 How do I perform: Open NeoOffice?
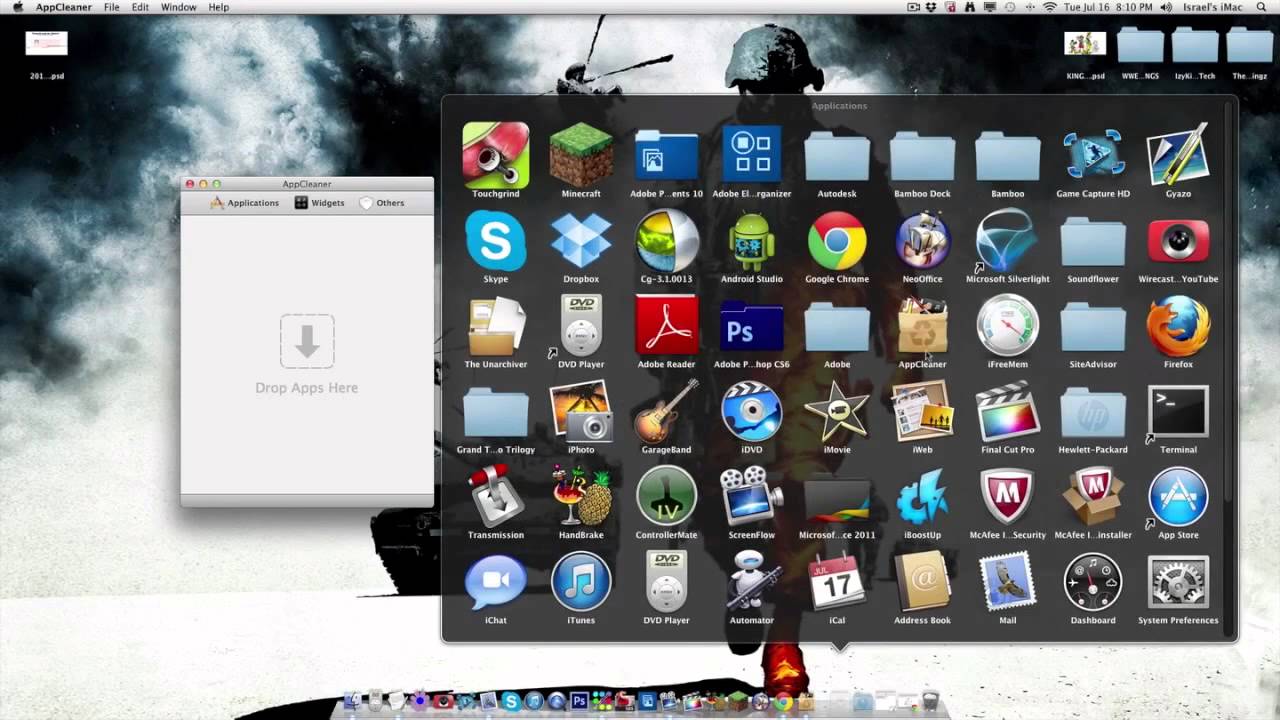coord(922,241)
